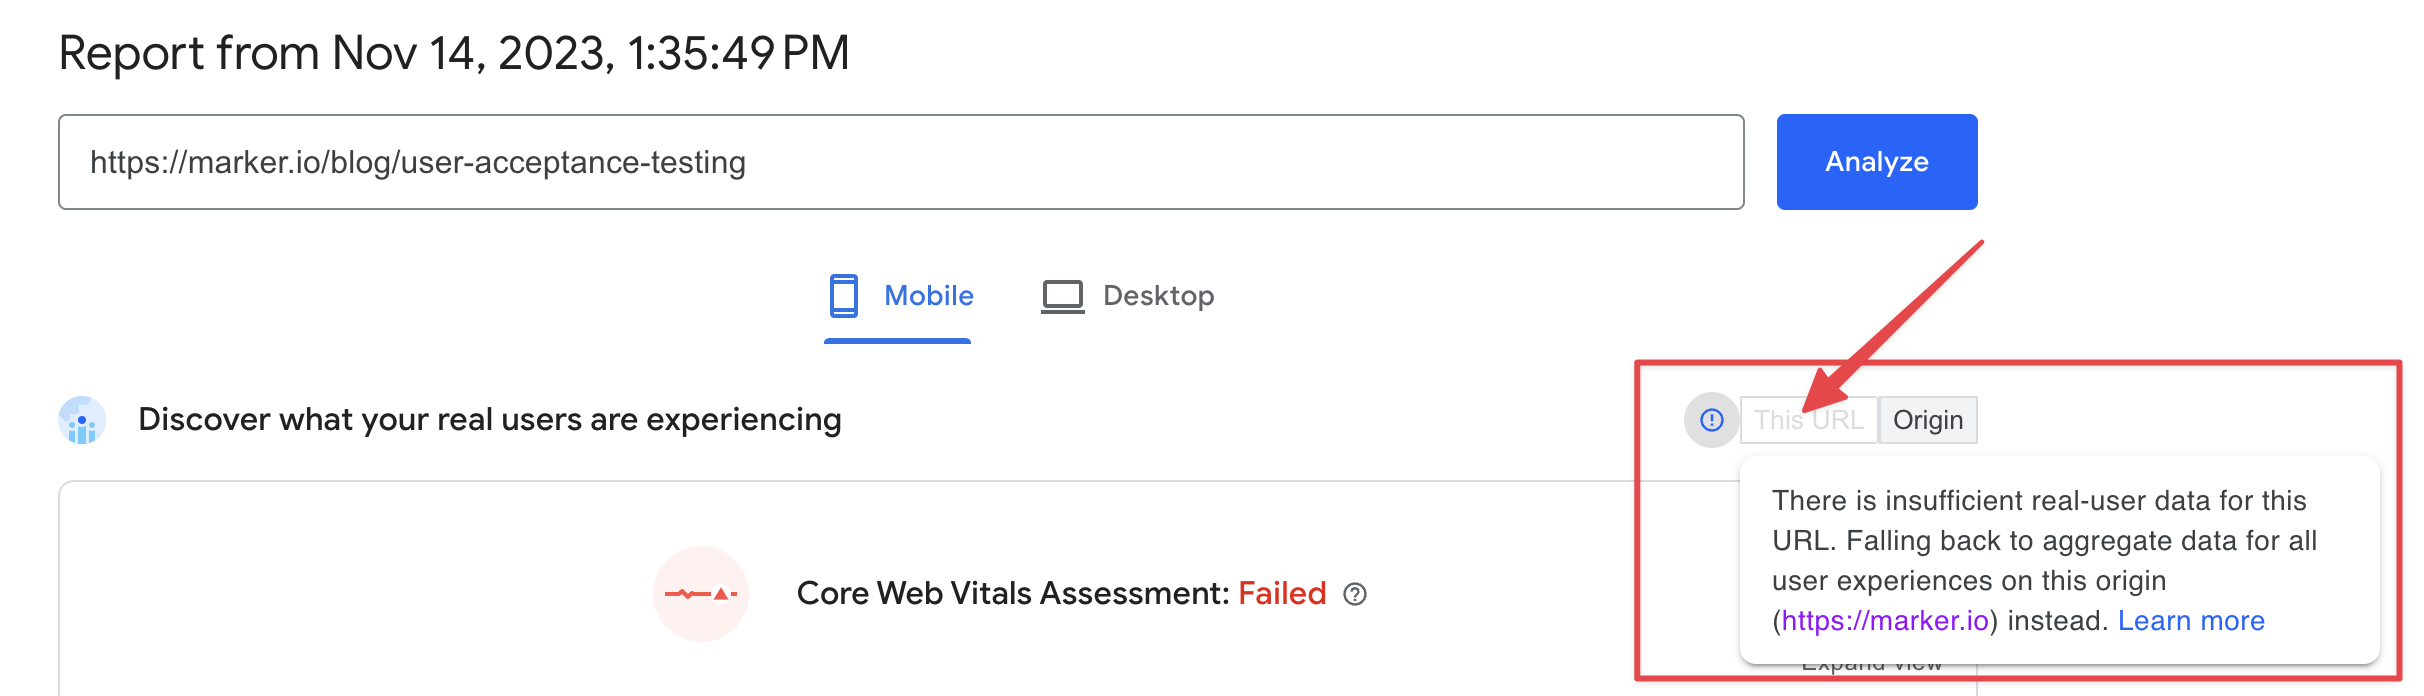Switch the data view to This URL
Image resolution: width=2424 pixels, height=696 pixels.
(1810, 419)
